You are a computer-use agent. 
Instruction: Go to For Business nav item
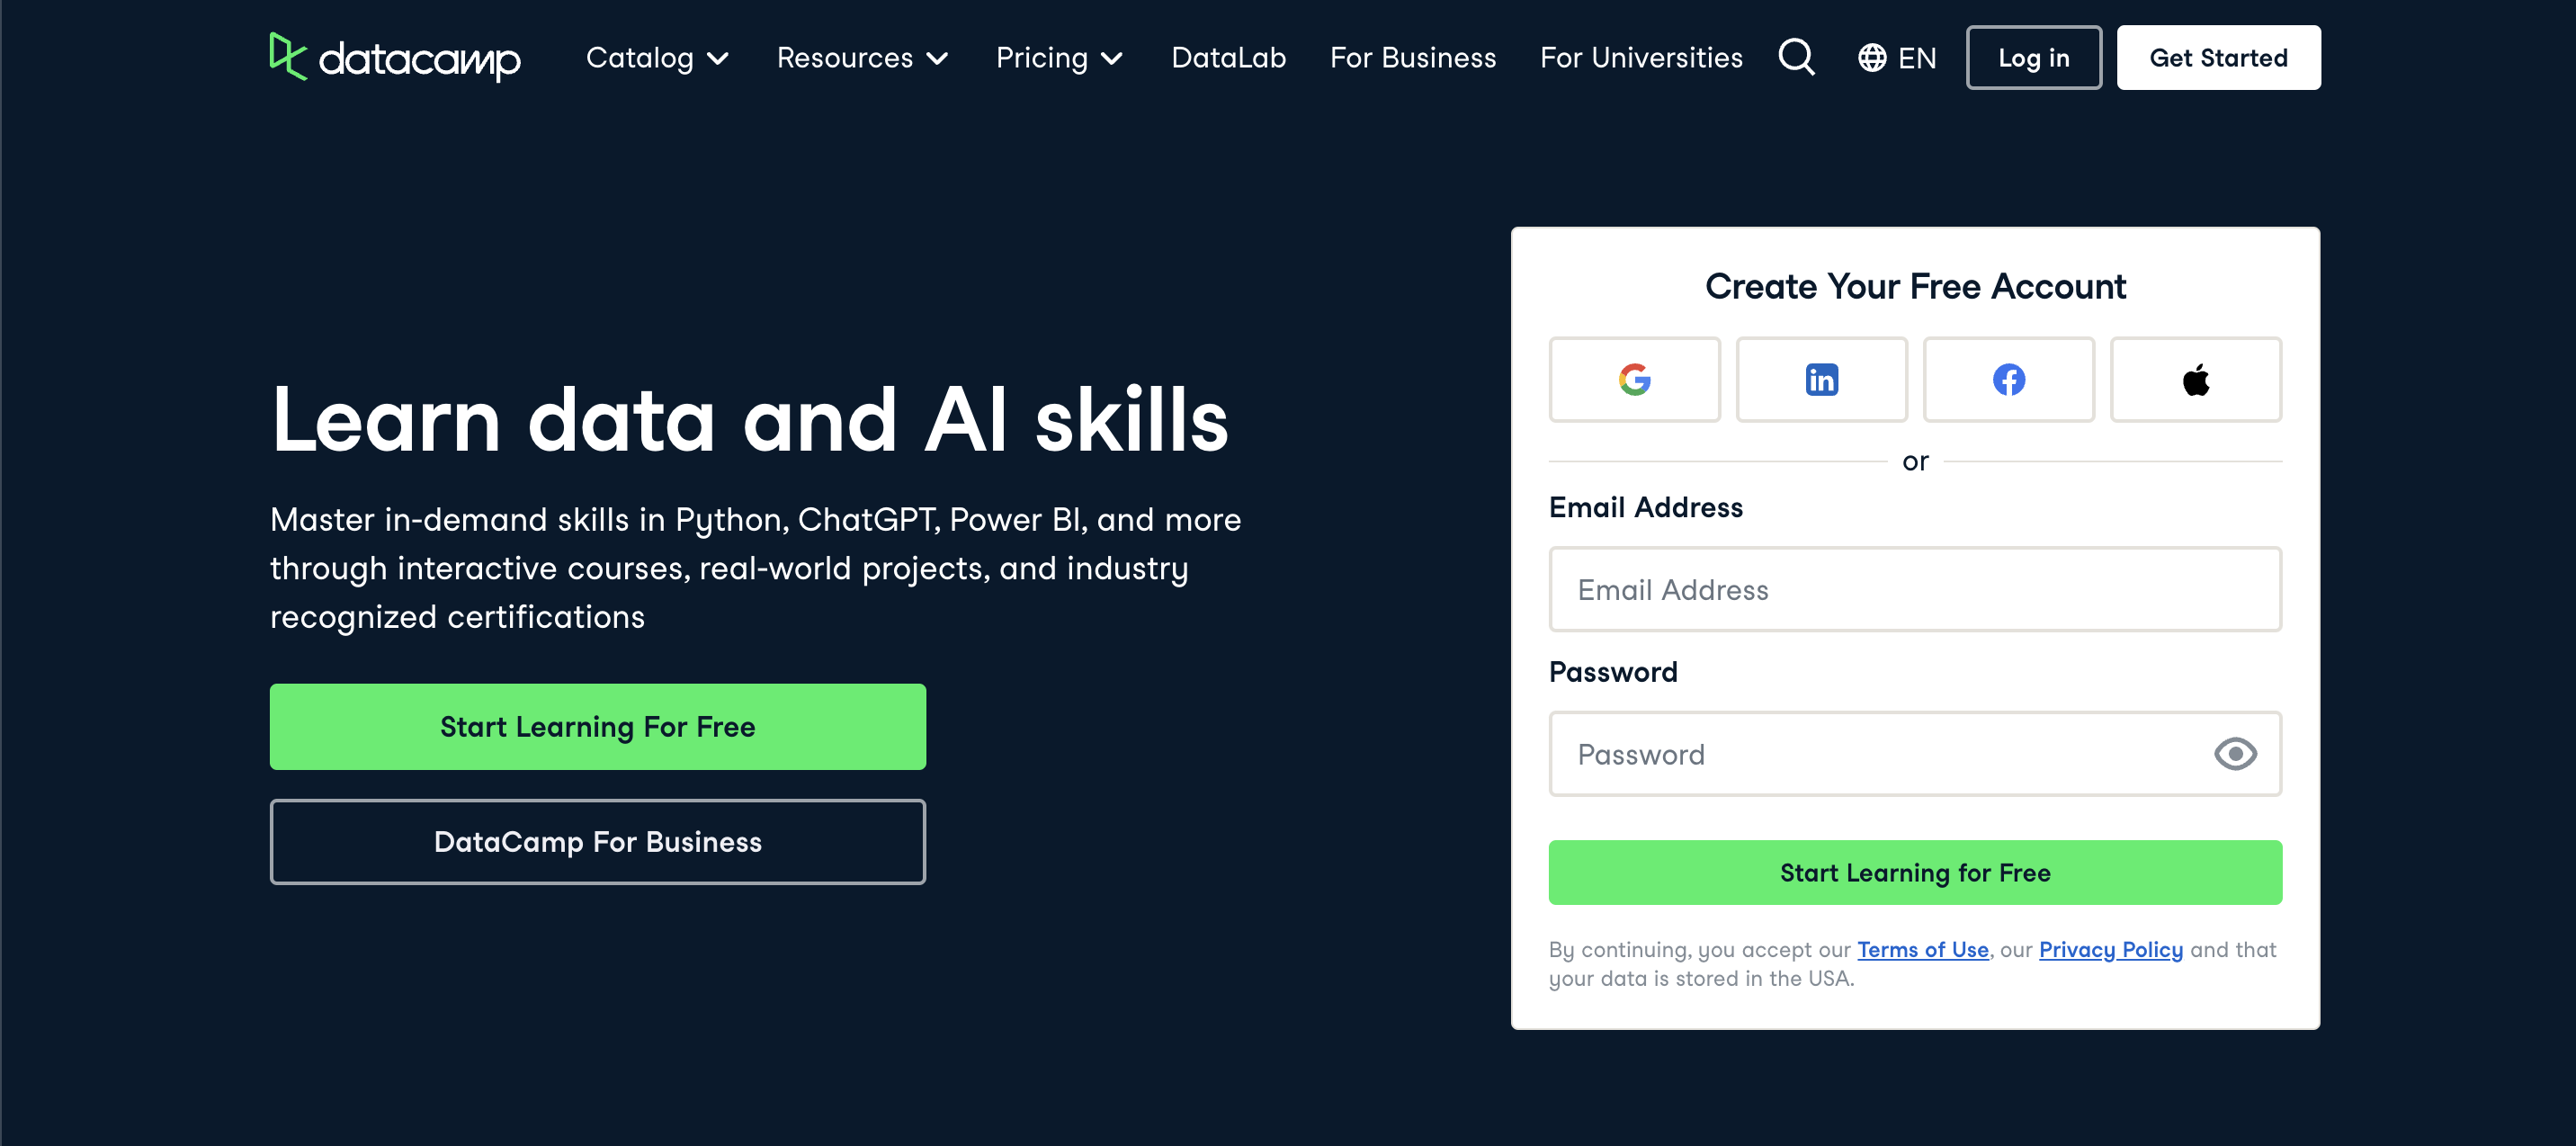tap(1412, 58)
